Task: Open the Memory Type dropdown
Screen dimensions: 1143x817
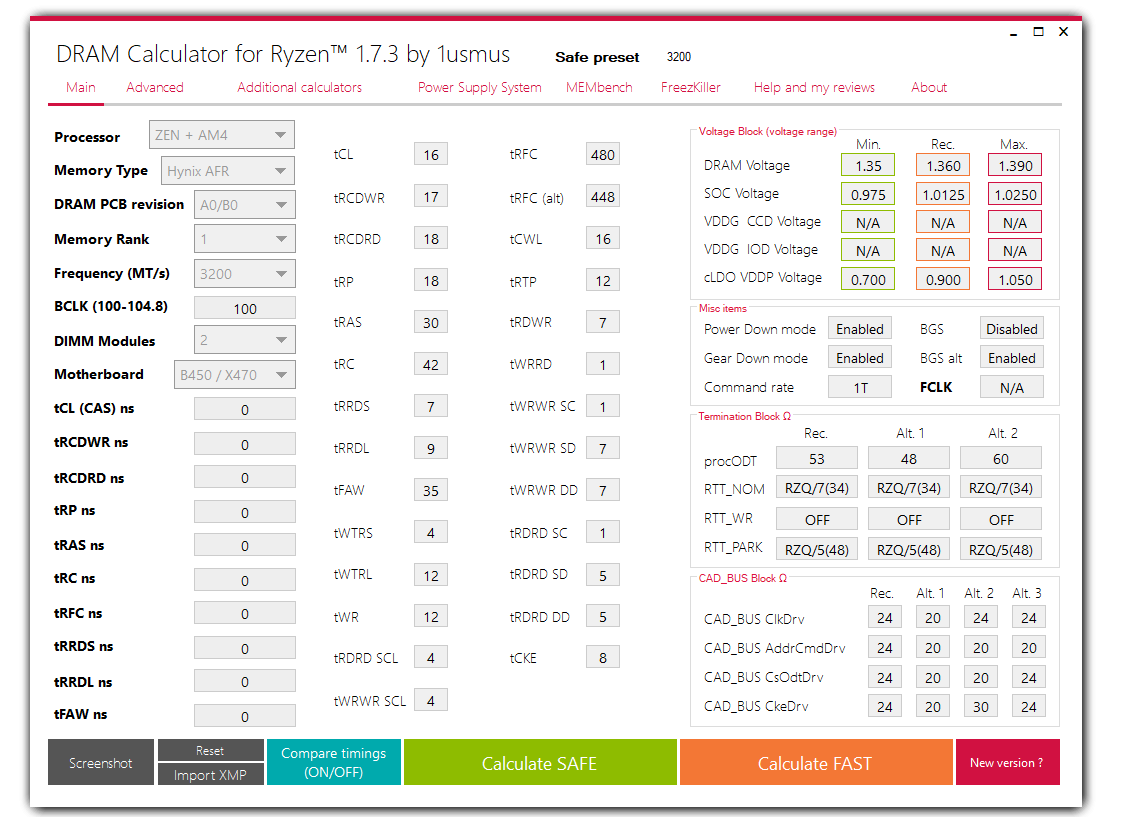Action: point(227,171)
